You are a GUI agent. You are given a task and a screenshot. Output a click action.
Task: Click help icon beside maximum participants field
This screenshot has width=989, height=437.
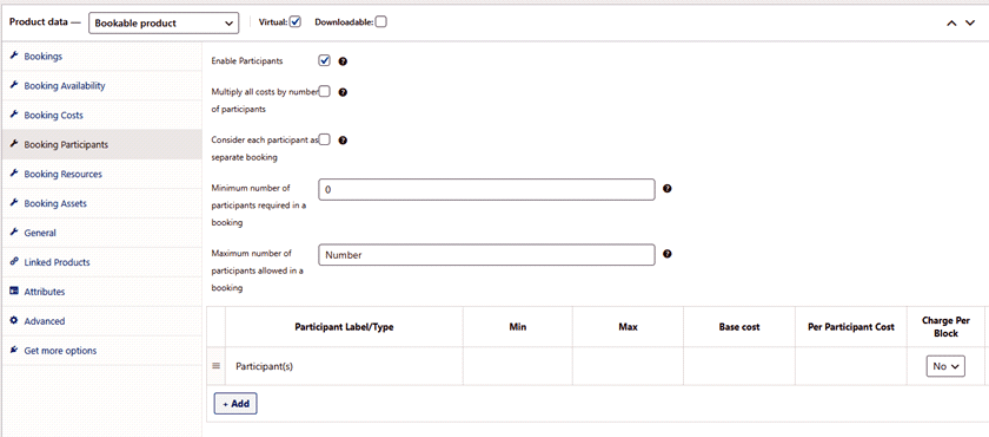667,253
